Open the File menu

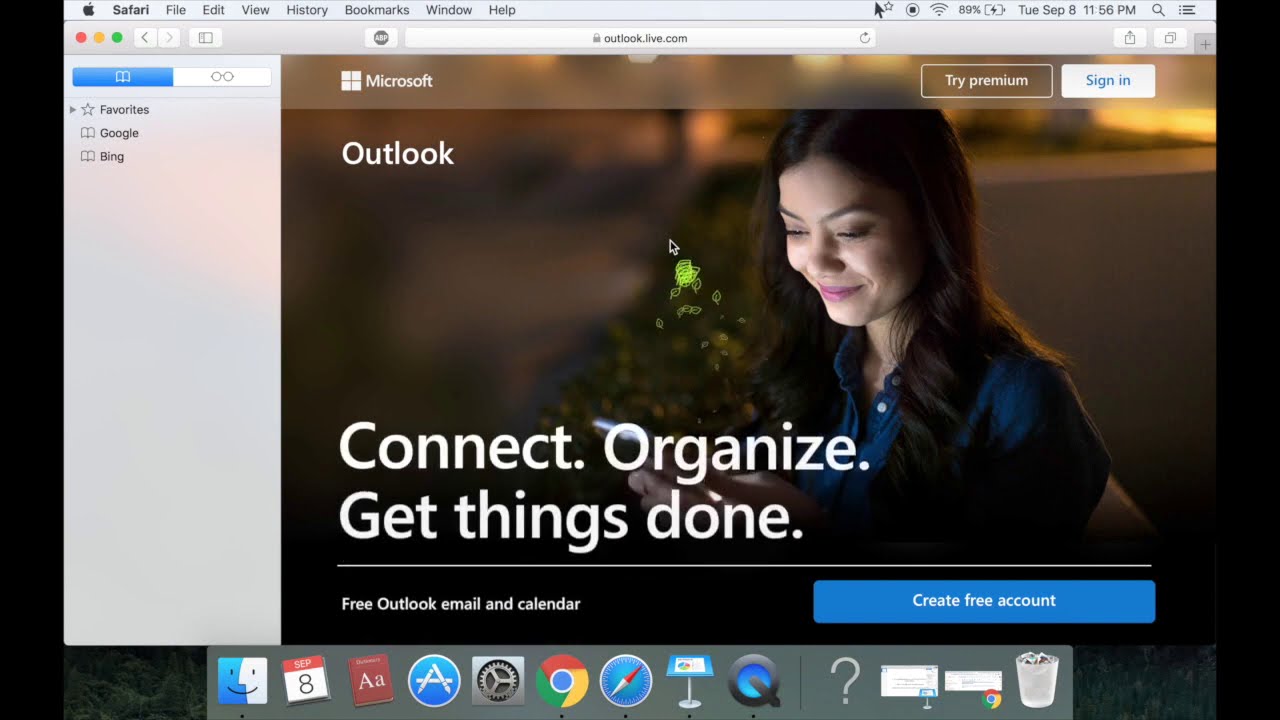176,10
